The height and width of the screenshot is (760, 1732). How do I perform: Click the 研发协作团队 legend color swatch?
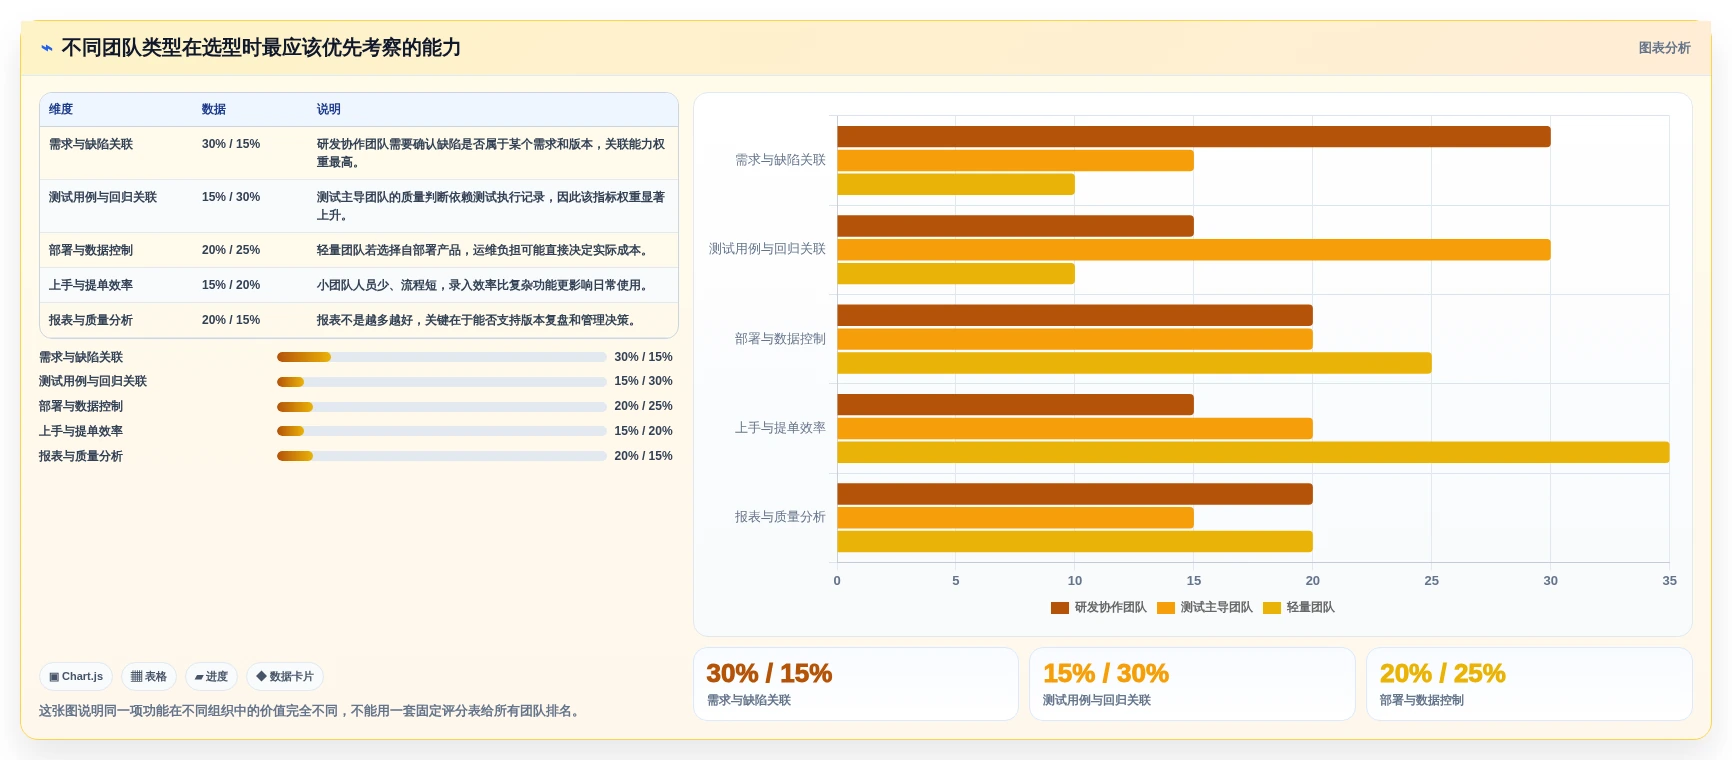pyautogui.click(x=1060, y=608)
